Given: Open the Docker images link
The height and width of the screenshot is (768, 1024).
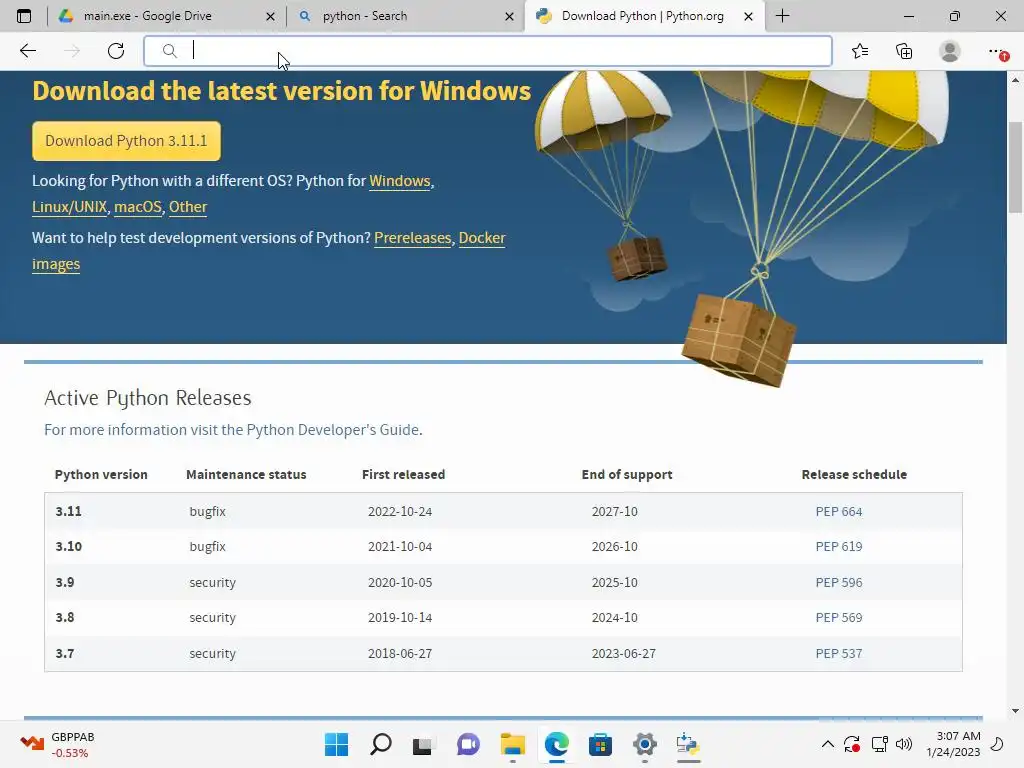Looking at the screenshot, I should [481, 238].
